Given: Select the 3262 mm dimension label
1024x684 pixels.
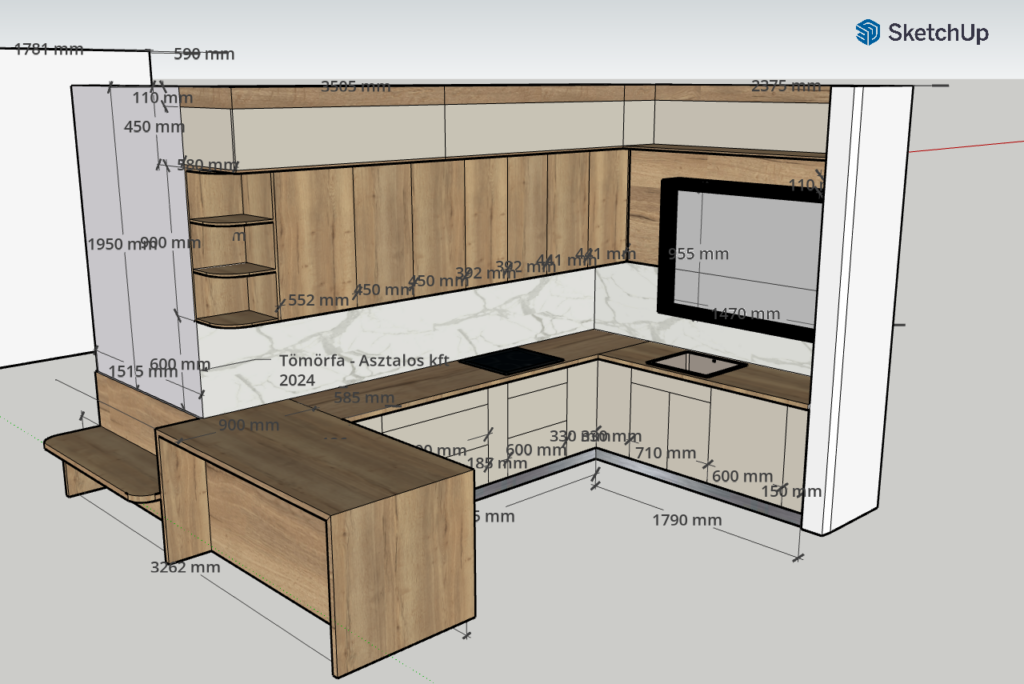Looking at the screenshot, I should tap(185, 567).
